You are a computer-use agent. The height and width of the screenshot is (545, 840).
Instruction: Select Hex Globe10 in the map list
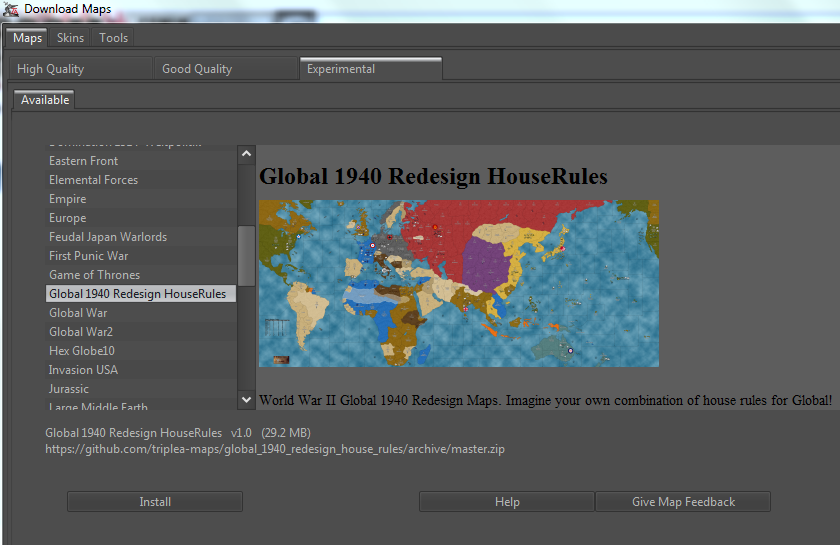coord(140,351)
